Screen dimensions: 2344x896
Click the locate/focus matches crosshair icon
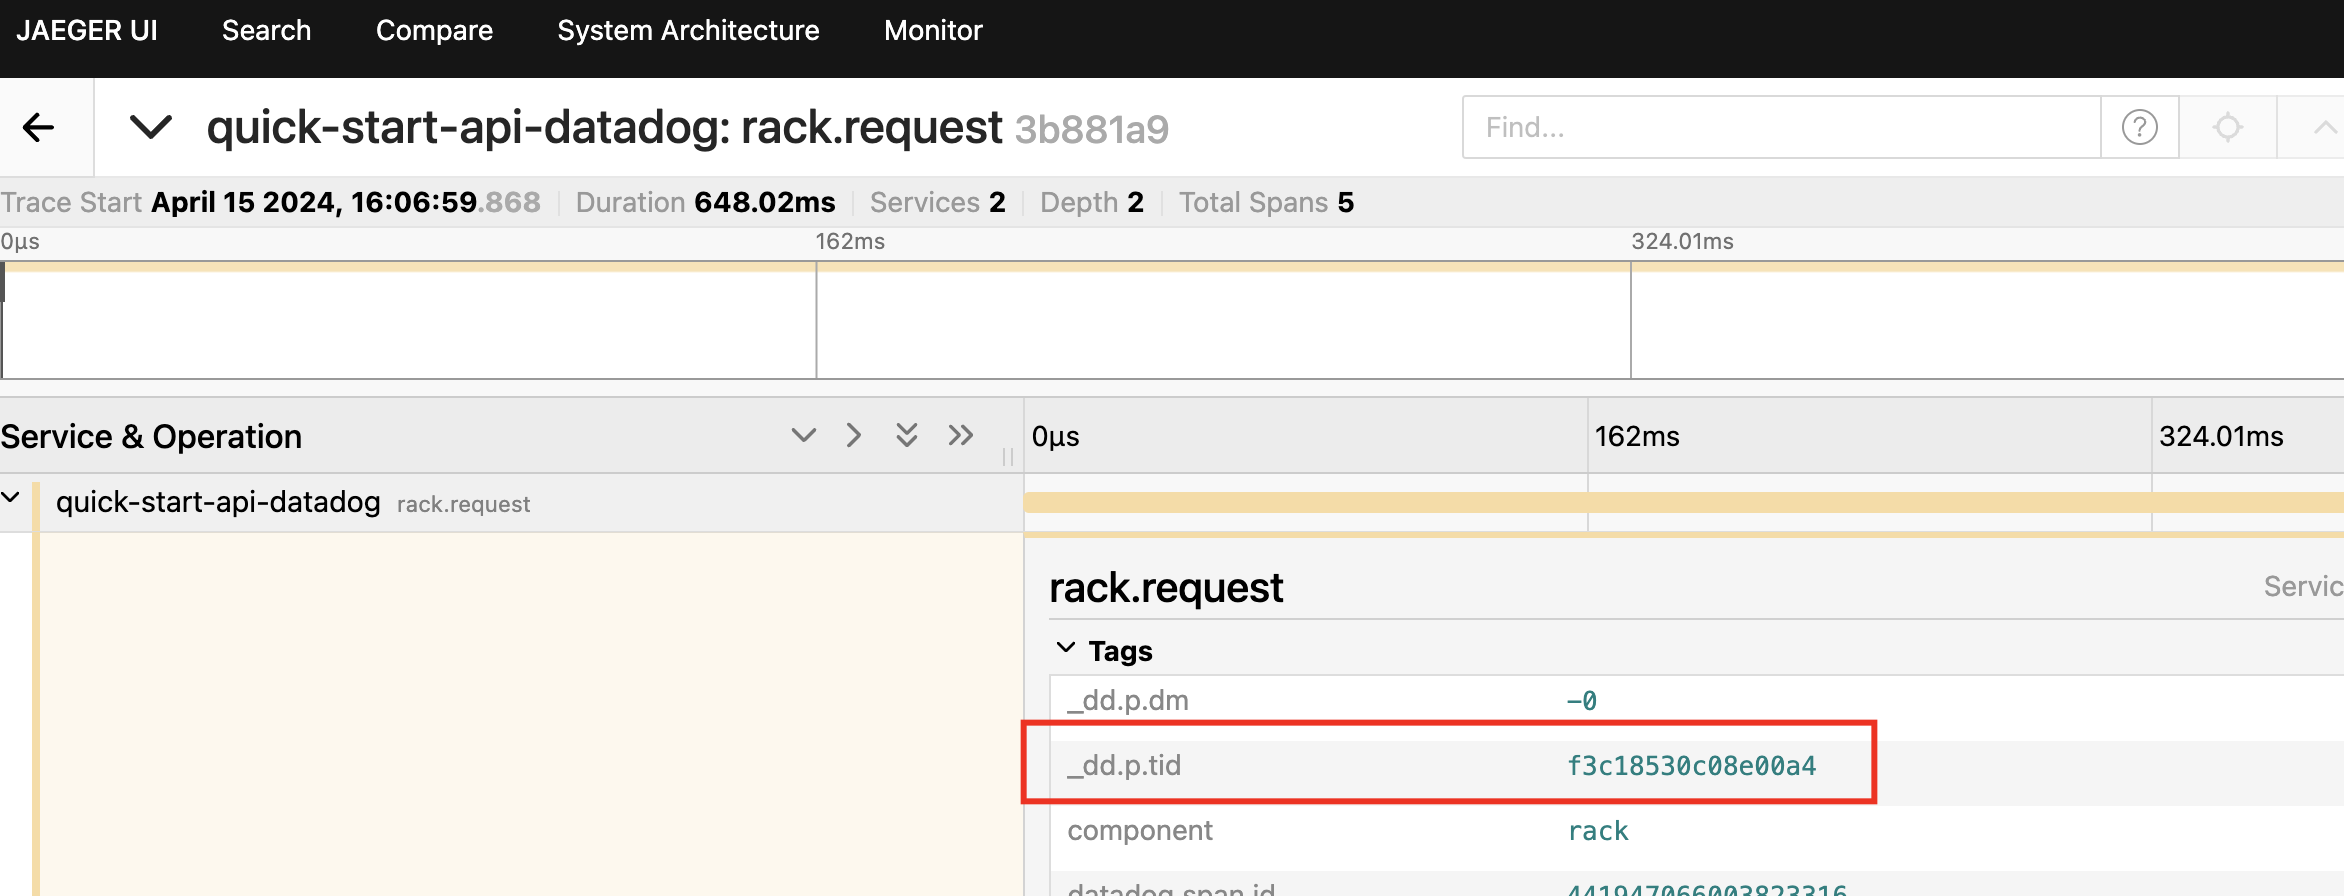[2227, 127]
